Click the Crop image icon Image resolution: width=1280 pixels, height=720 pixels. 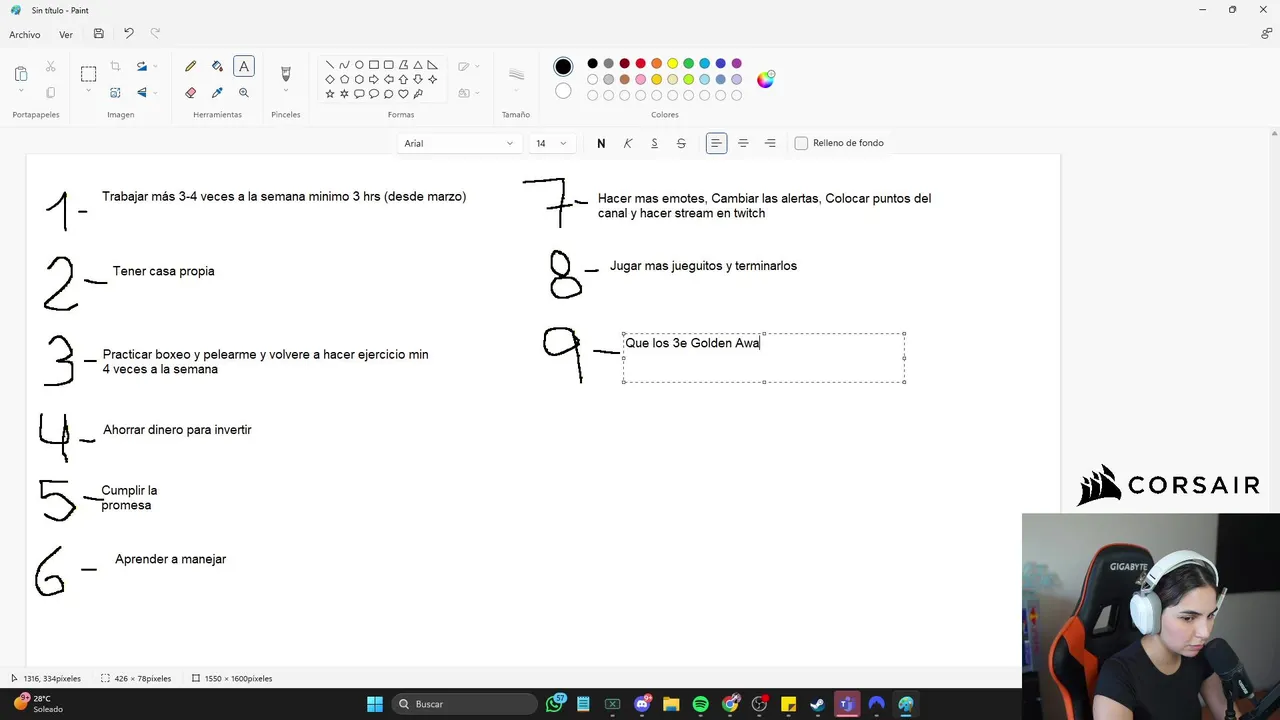pos(115,67)
